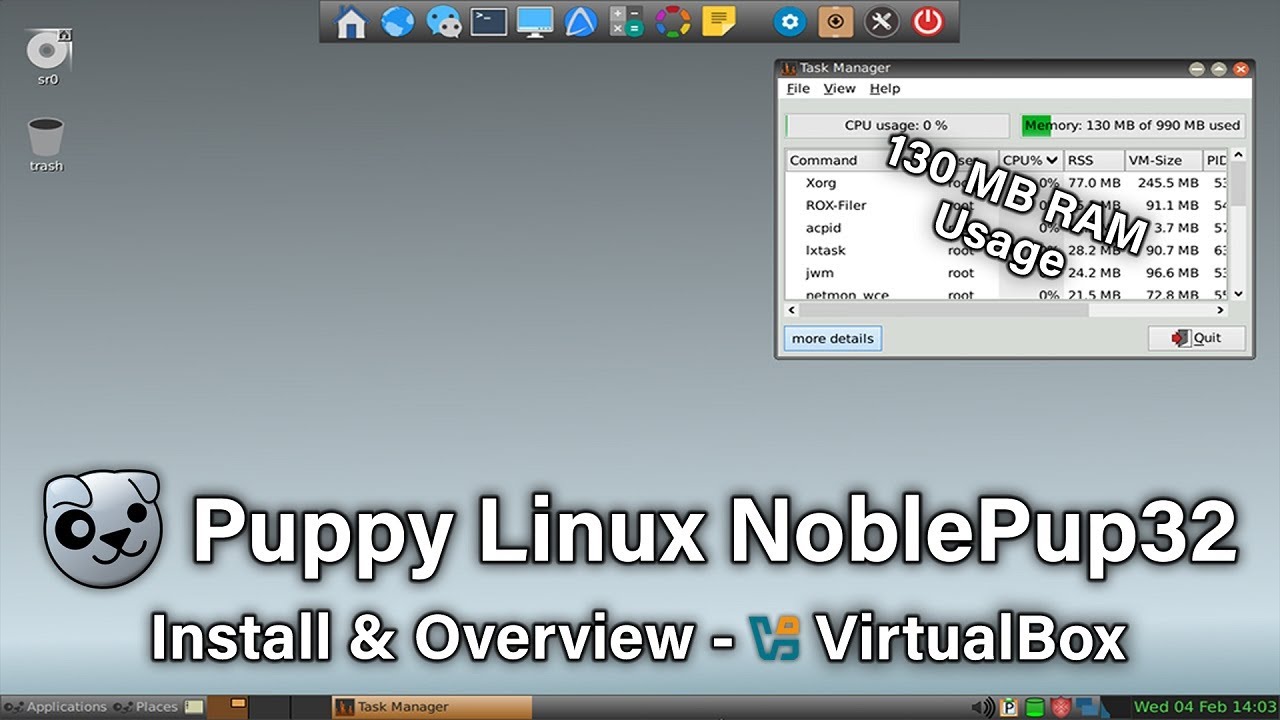The width and height of the screenshot is (1280, 720).
Task: Click the 24.2 MB RSS cell
Action: click(1094, 273)
